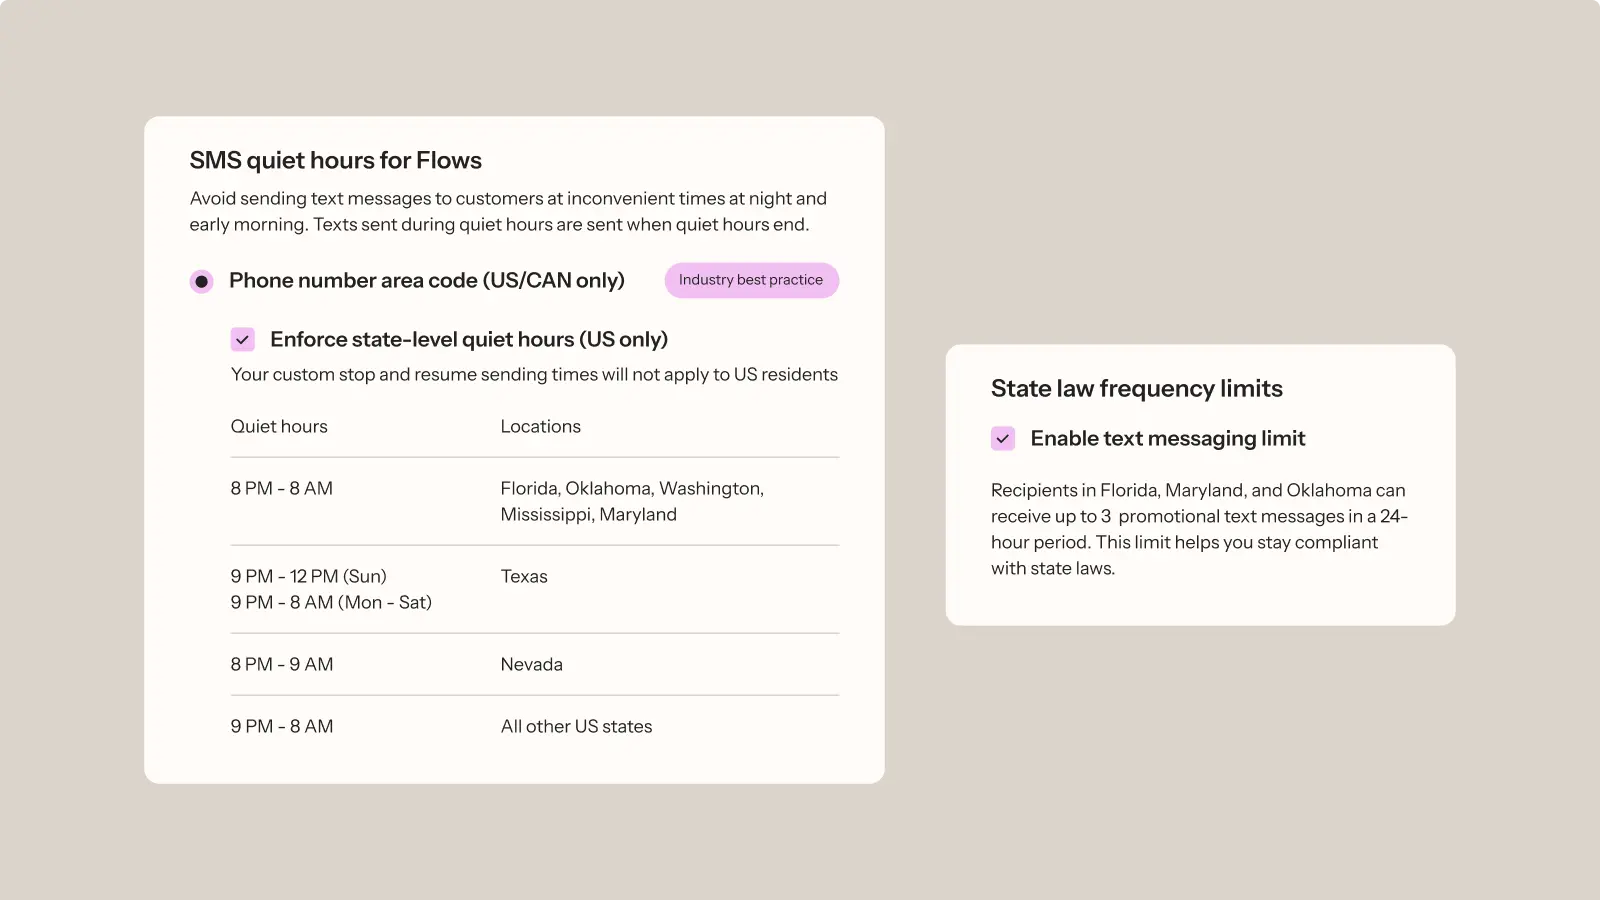Click the Enable text messaging limit label
Viewport: 1600px width, 900px height.
click(1168, 439)
